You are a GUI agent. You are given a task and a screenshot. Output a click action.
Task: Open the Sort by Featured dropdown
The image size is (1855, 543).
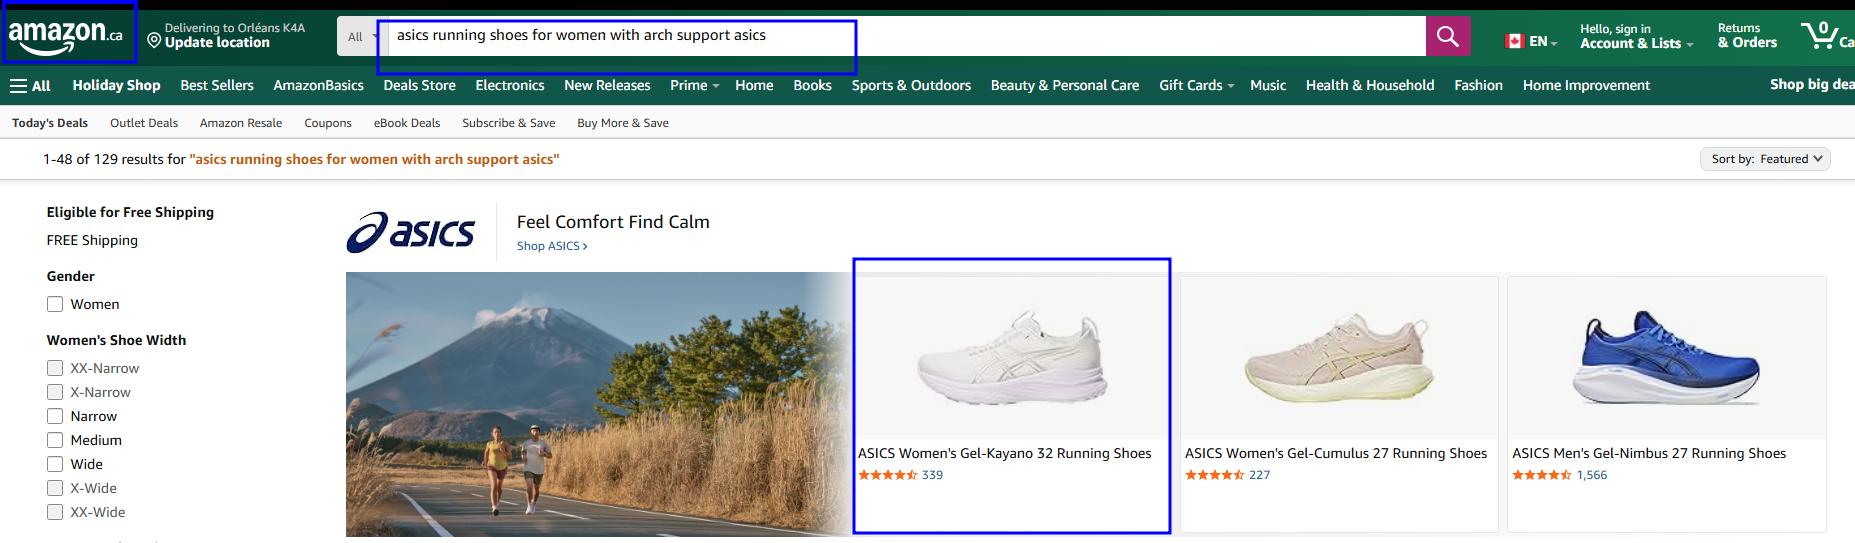1765,159
